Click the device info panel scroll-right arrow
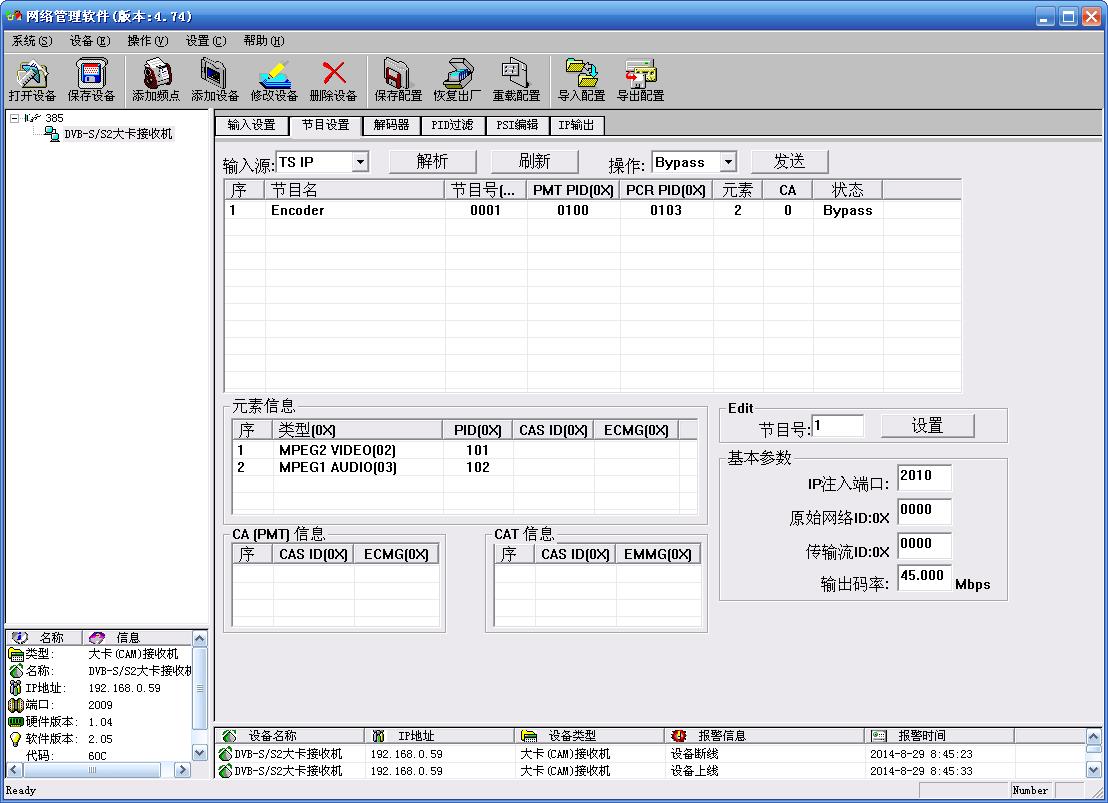This screenshot has height=803, width=1108. pos(182,770)
